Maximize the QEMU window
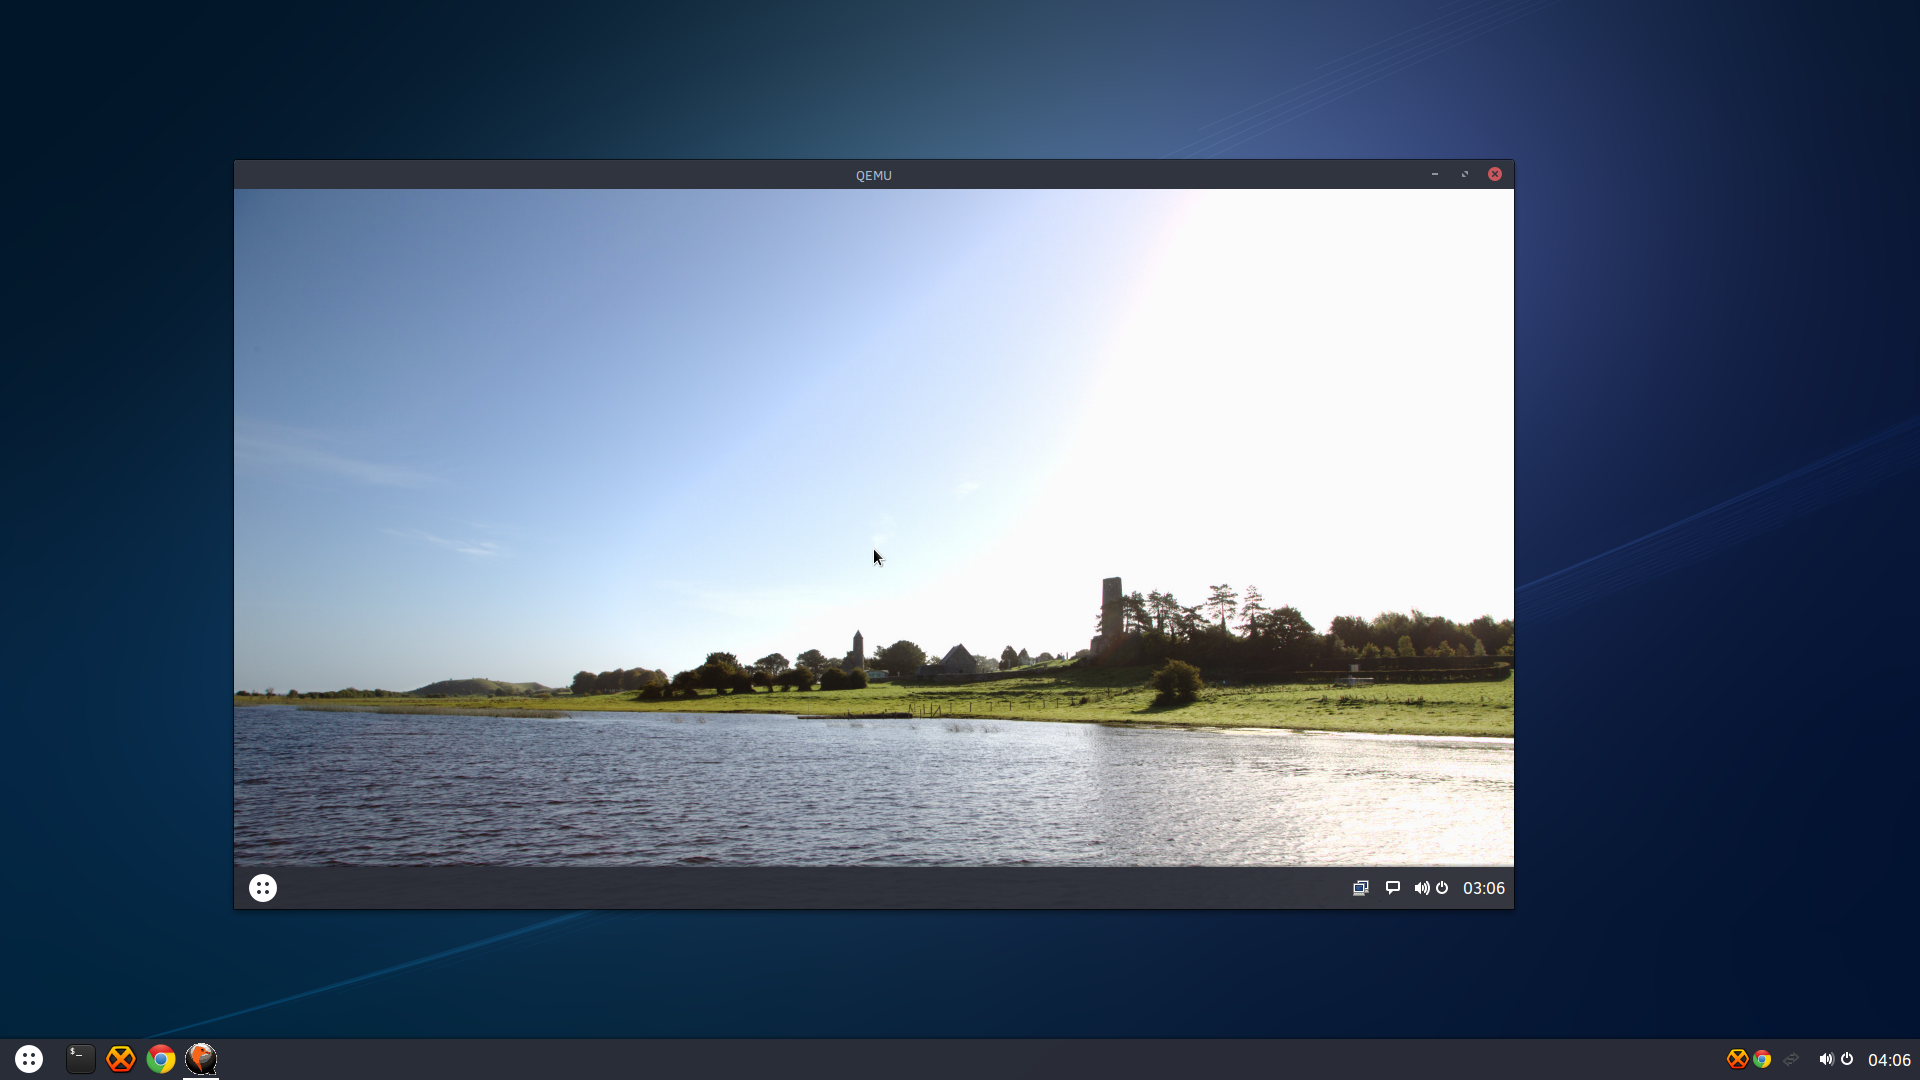 [1465, 174]
